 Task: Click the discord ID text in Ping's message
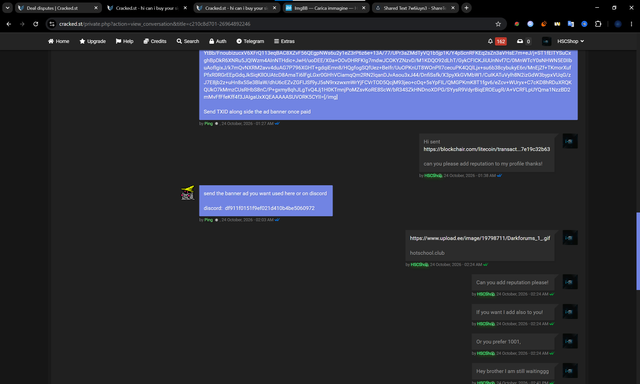coord(269,208)
